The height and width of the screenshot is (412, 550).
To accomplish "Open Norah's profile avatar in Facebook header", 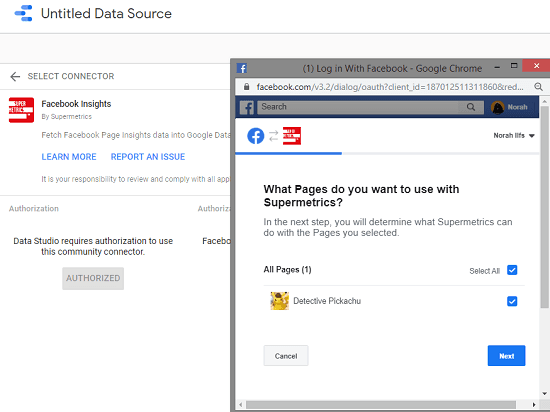I will click(x=497, y=107).
